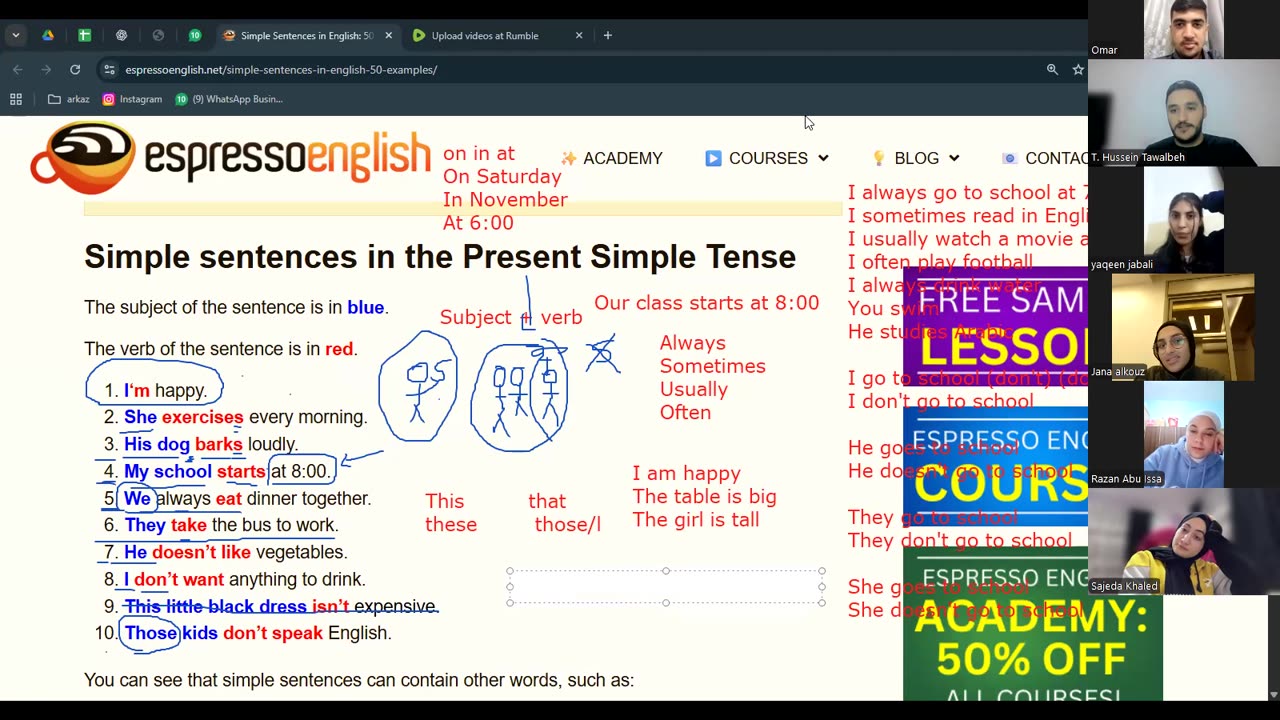Screen dimensions: 1280x720
Task: Select Jana alkouz's video thumbnail
Action: [1184, 328]
